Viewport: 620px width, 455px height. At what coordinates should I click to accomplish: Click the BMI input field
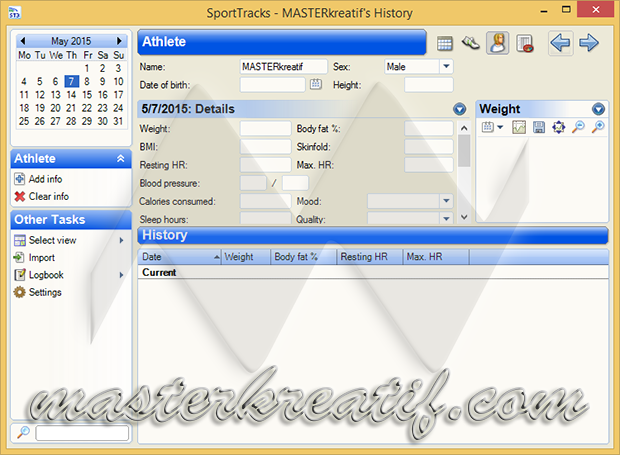coord(266,147)
